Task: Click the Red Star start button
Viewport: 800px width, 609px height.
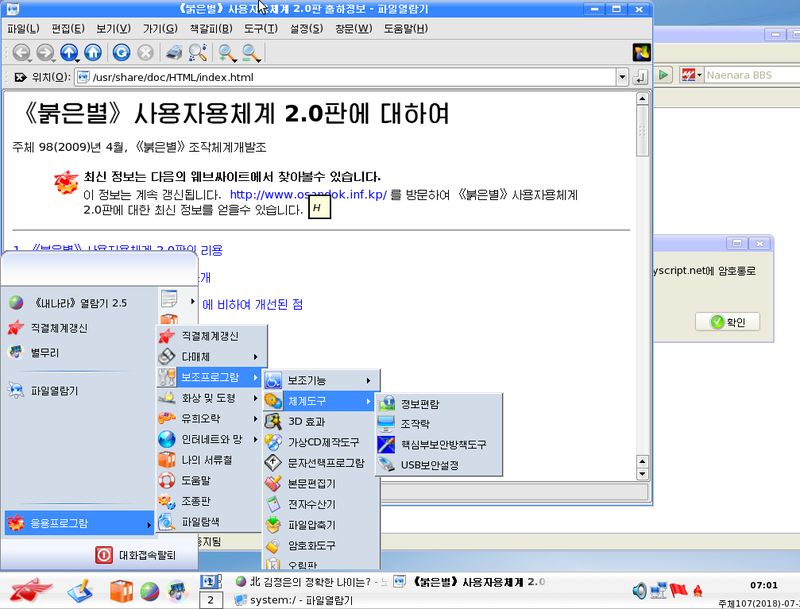Action: [31, 590]
